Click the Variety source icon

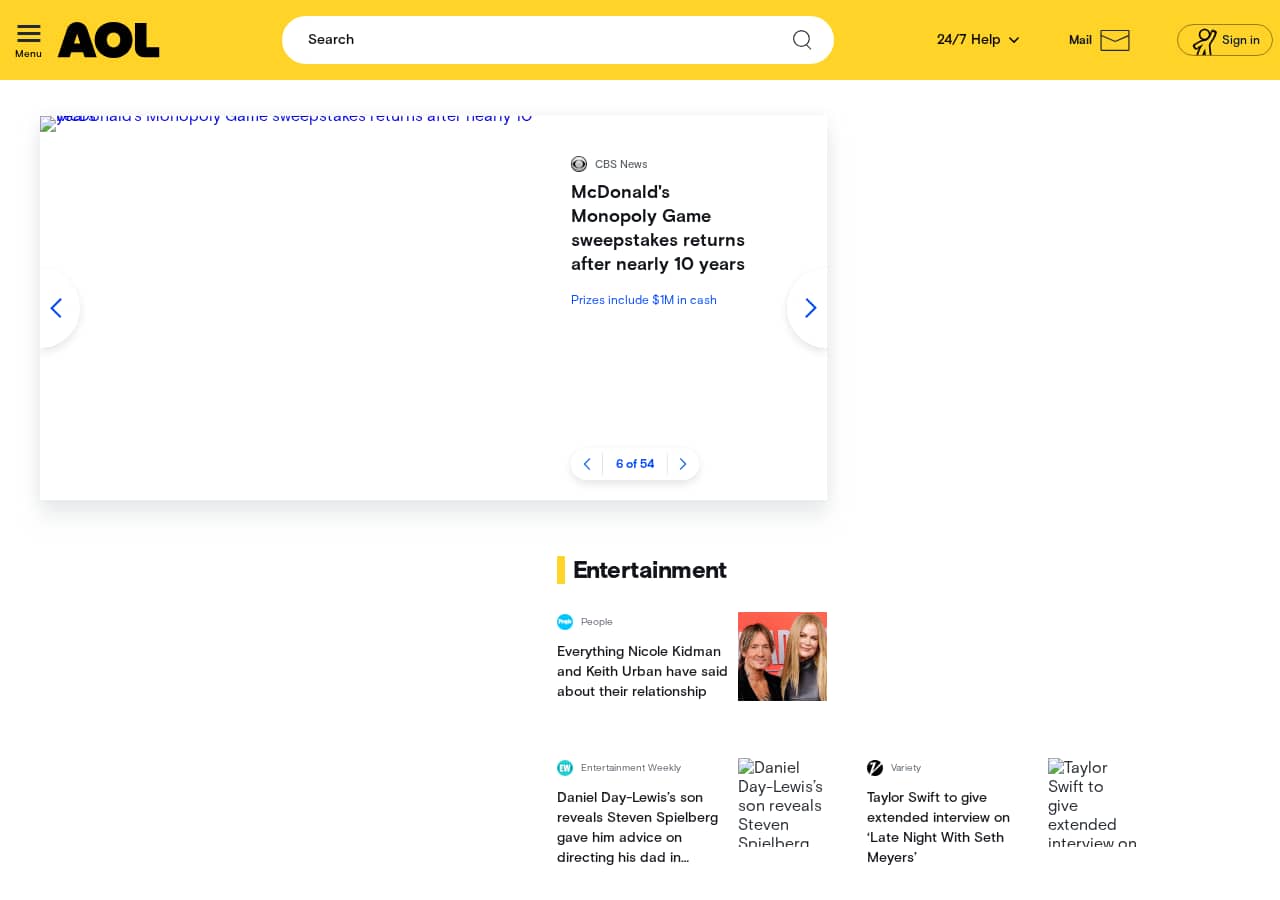pos(875,768)
